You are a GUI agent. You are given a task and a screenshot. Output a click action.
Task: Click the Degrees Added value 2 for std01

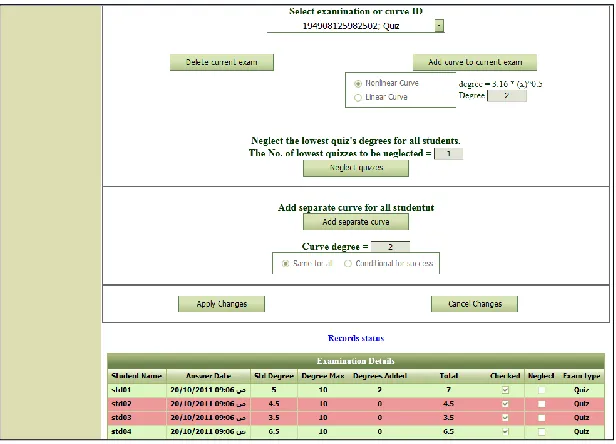[380, 390]
